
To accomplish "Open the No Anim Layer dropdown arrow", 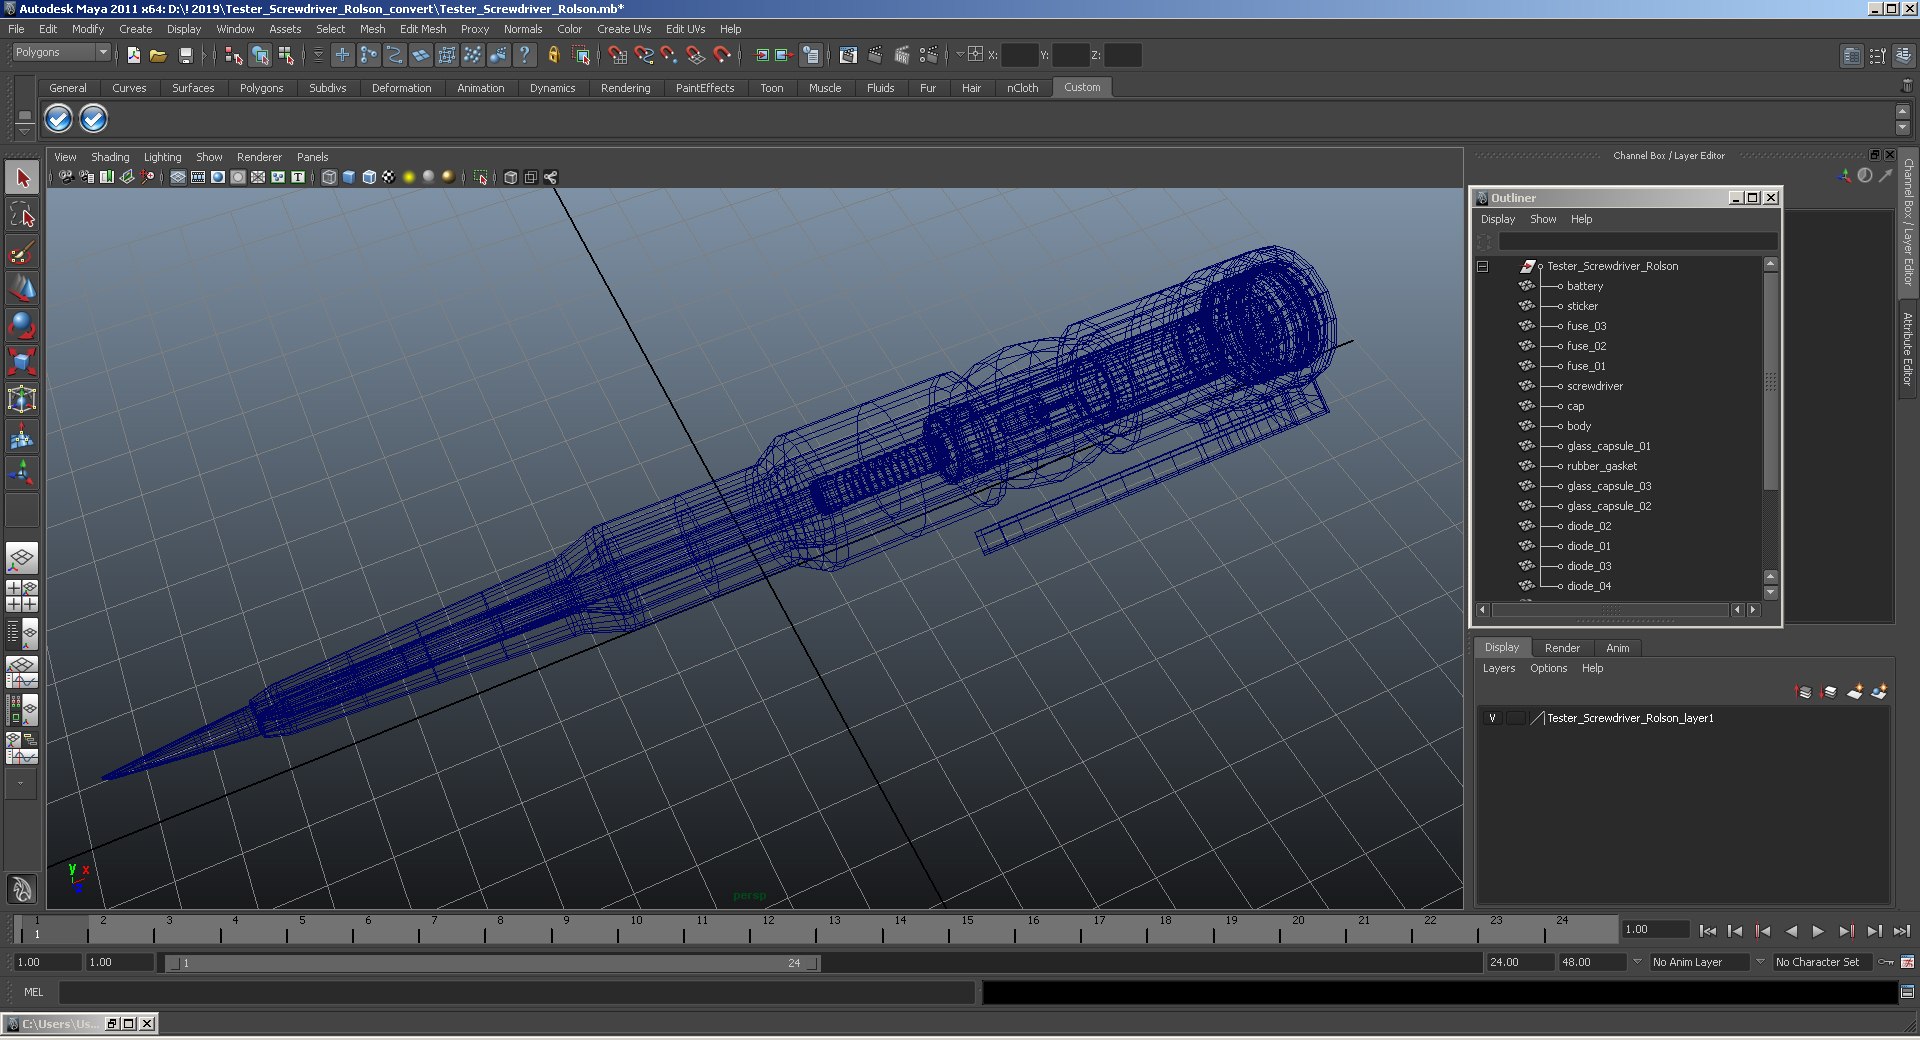I will pyautogui.click(x=1637, y=962).
